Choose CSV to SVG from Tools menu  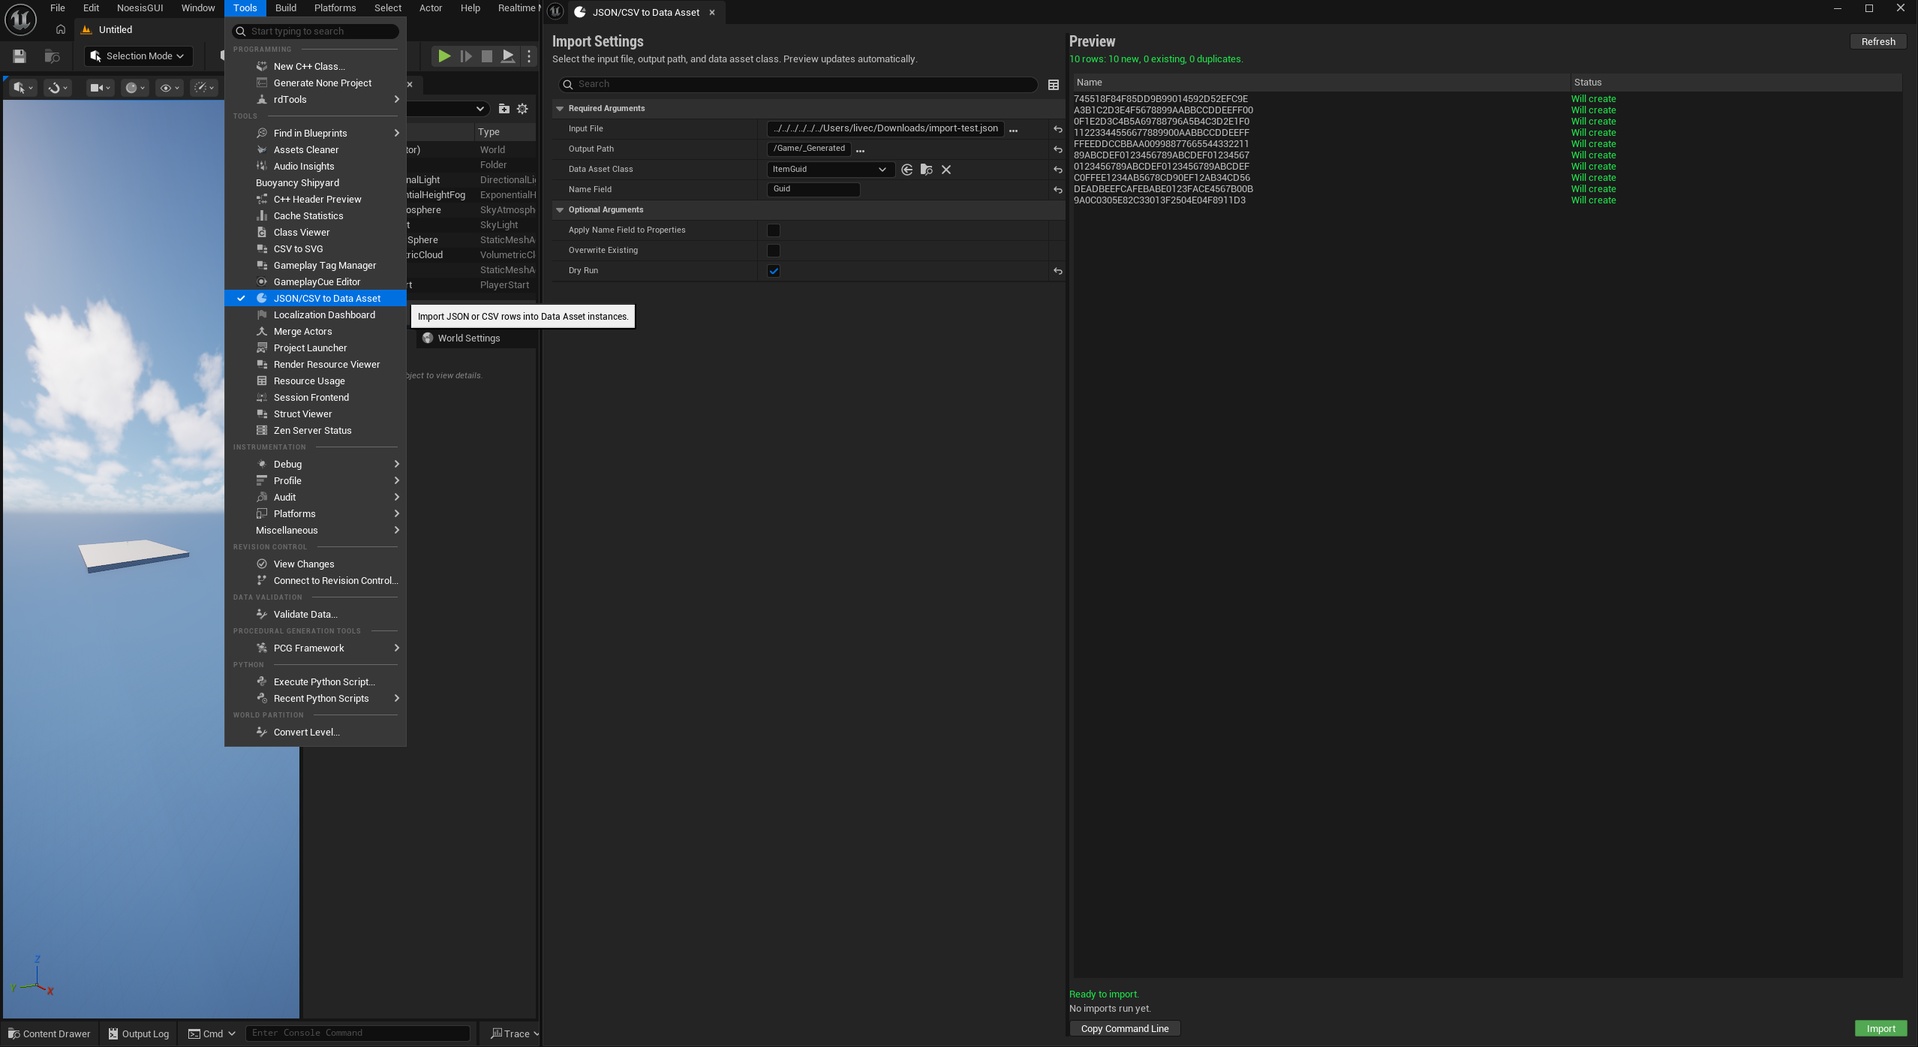pyautogui.click(x=316, y=249)
